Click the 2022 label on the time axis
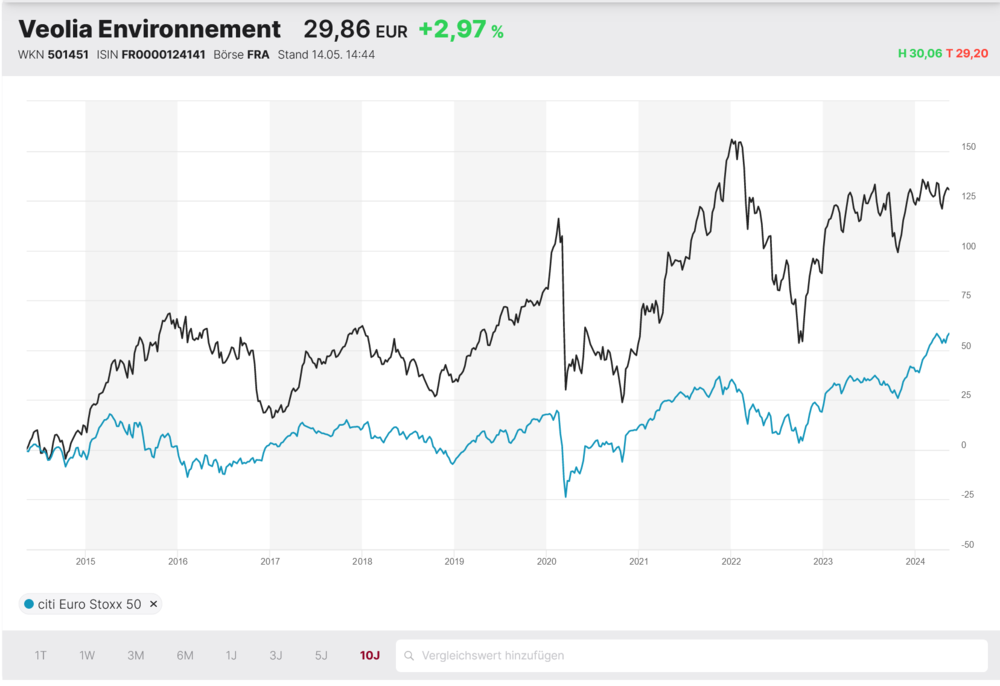 (x=731, y=561)
